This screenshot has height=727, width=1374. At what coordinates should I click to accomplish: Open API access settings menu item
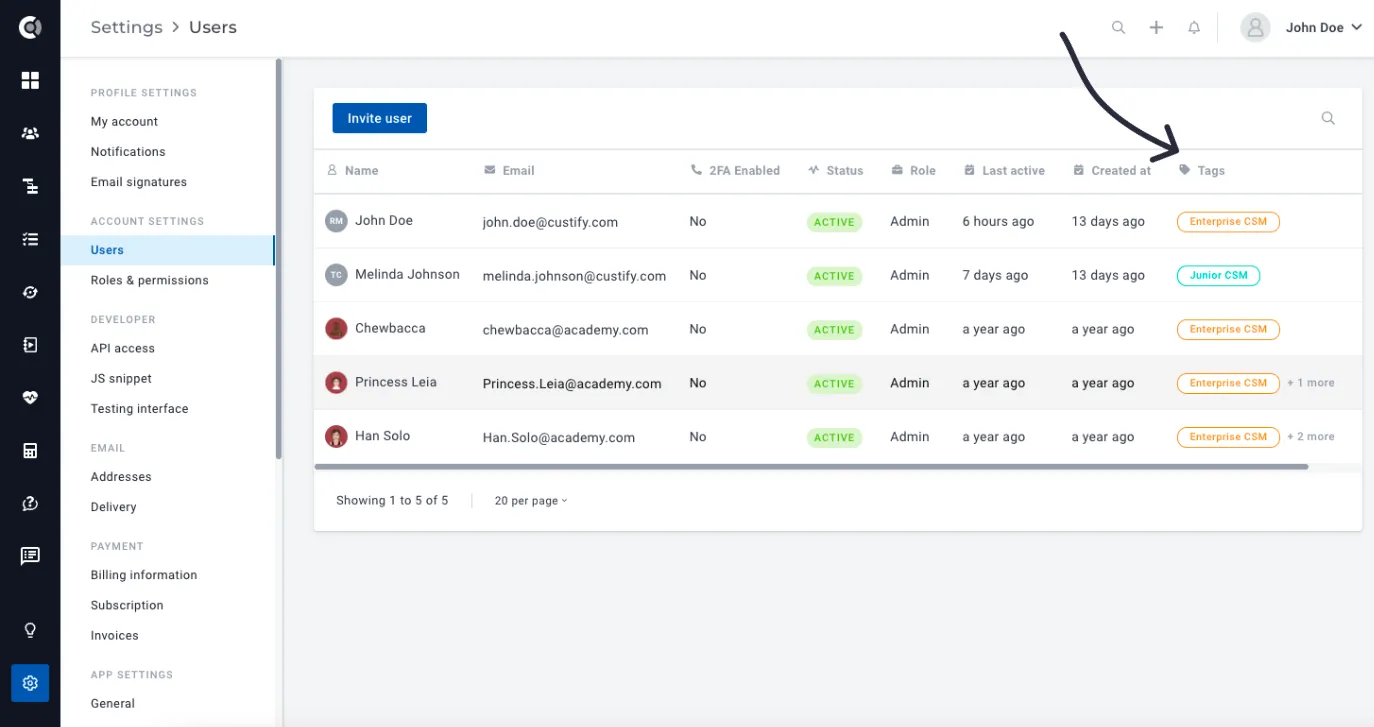(123, 348)
